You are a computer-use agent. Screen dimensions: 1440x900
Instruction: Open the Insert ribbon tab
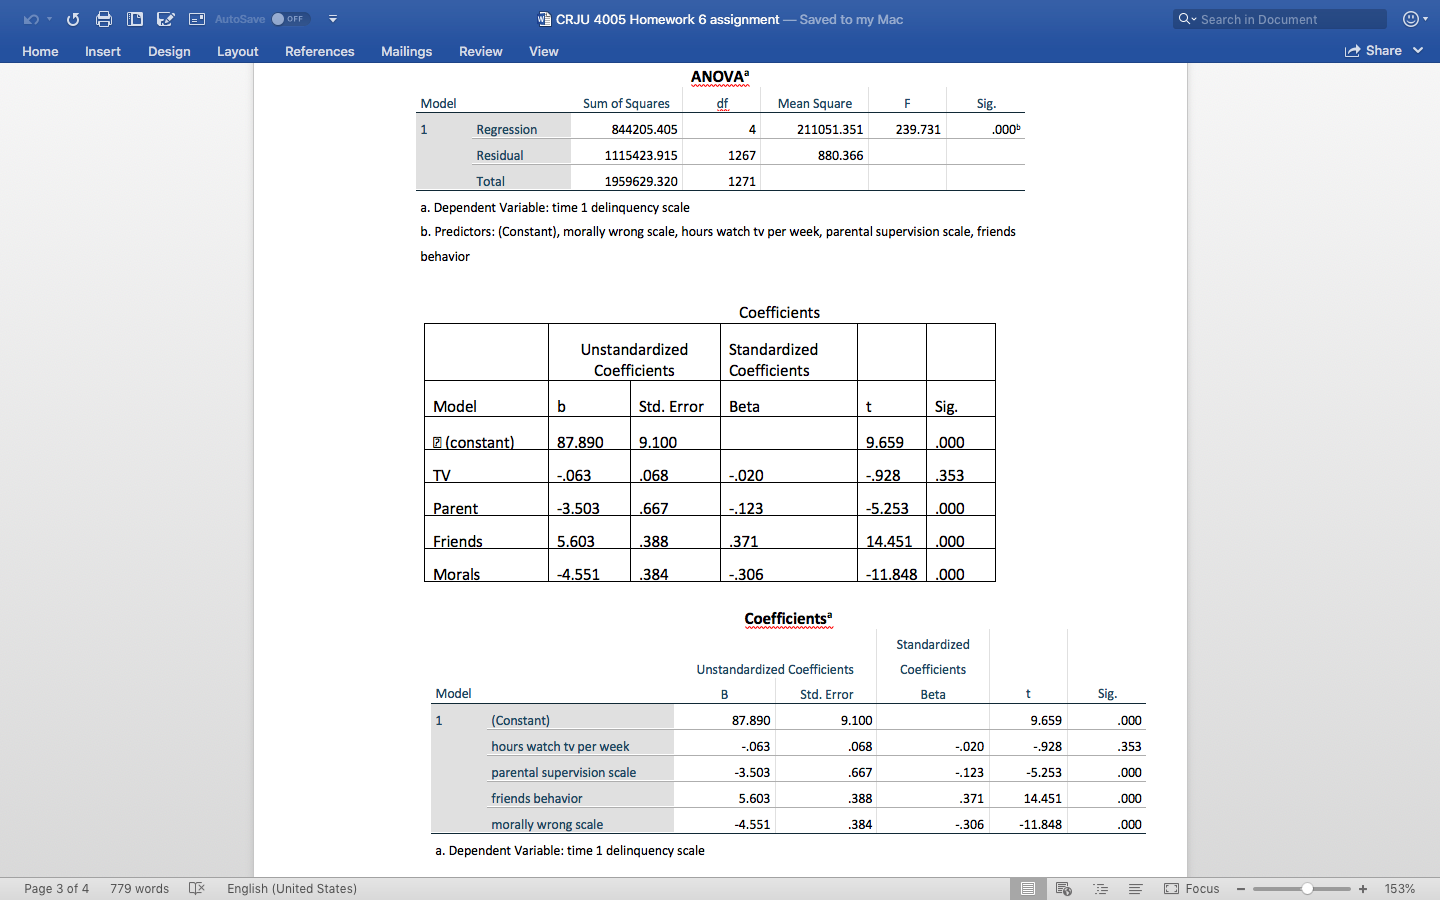103,51
